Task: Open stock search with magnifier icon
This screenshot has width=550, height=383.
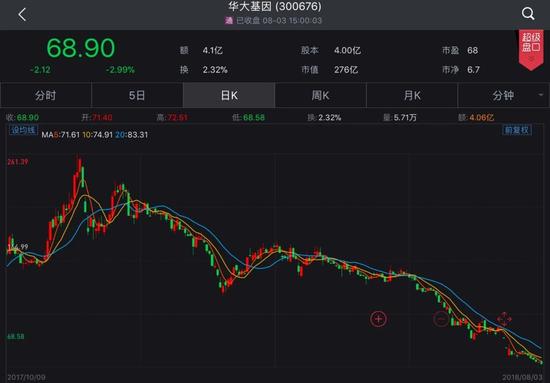Action: [528, 14]
